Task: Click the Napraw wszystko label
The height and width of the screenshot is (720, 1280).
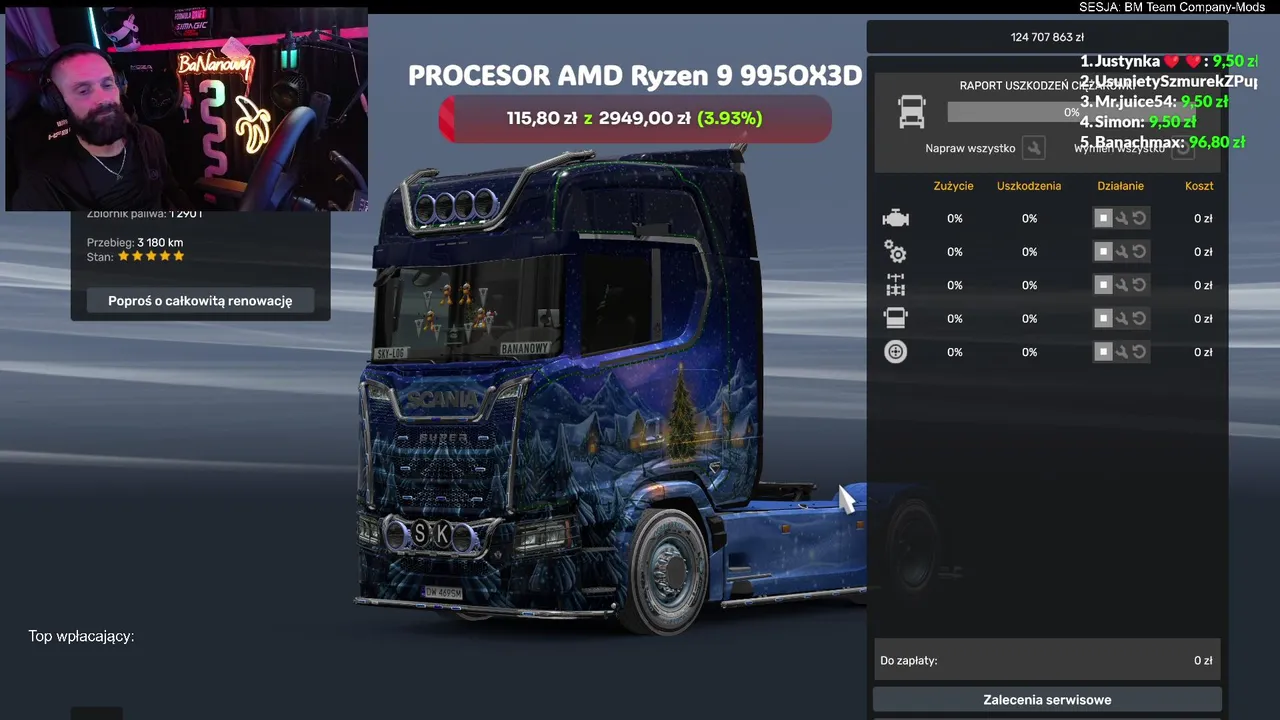Action: coord(970,148)
